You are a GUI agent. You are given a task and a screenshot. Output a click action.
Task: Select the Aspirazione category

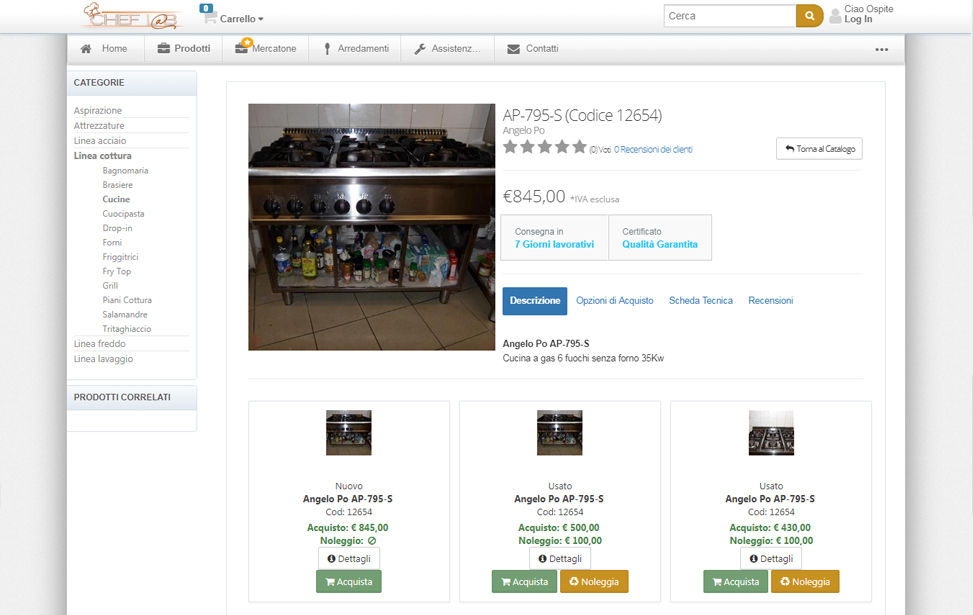(x=98, y=110)
